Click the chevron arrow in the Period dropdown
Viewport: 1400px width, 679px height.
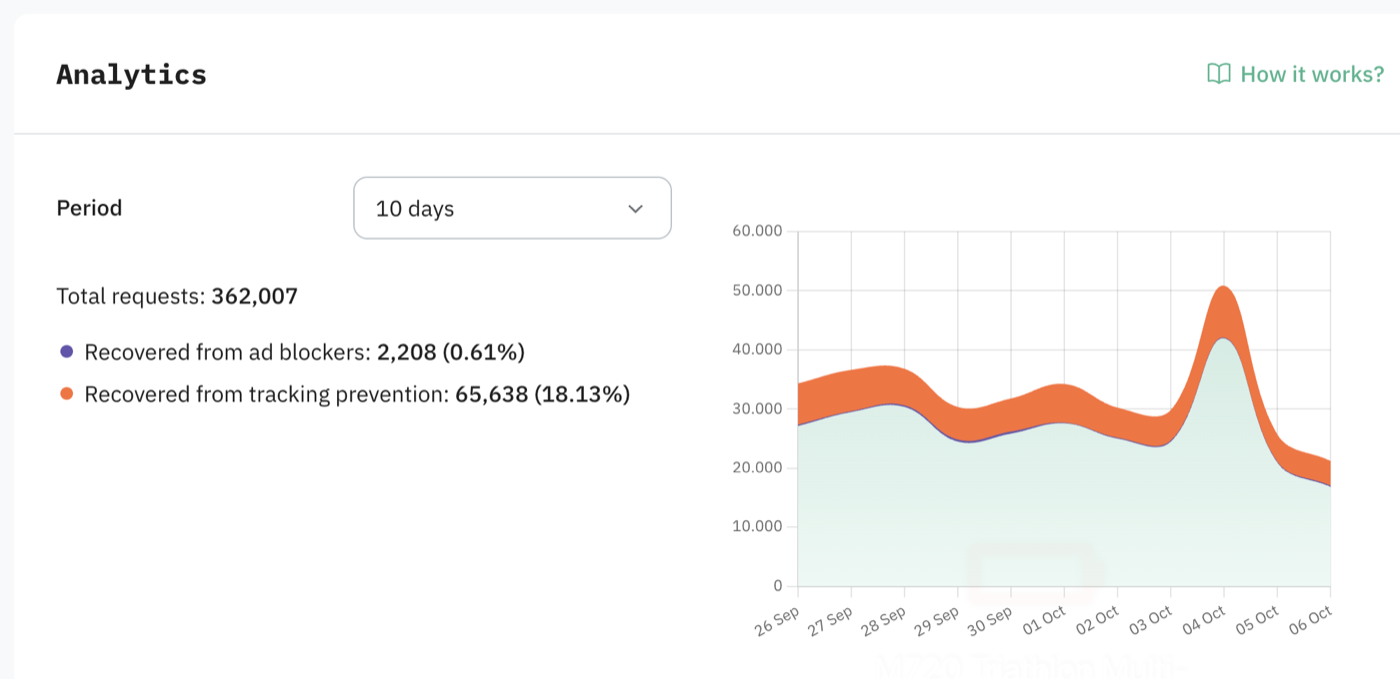[x=635, y=209]
